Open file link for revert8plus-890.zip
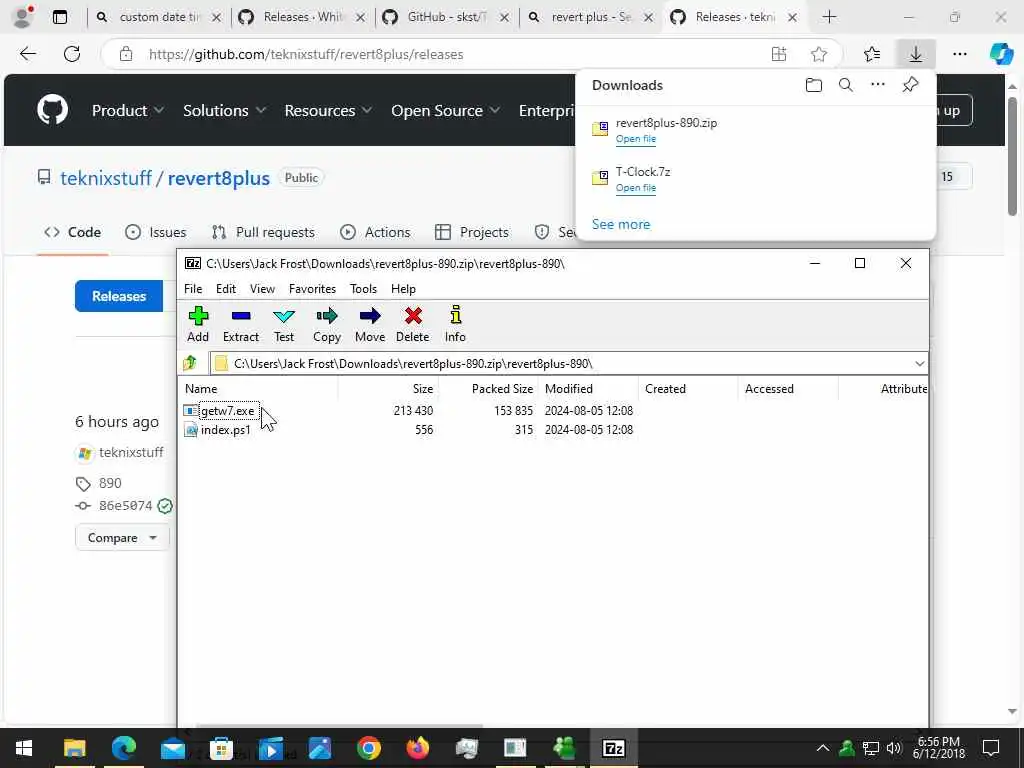Viewport: 1024px width, 768px height. point(635,138)
